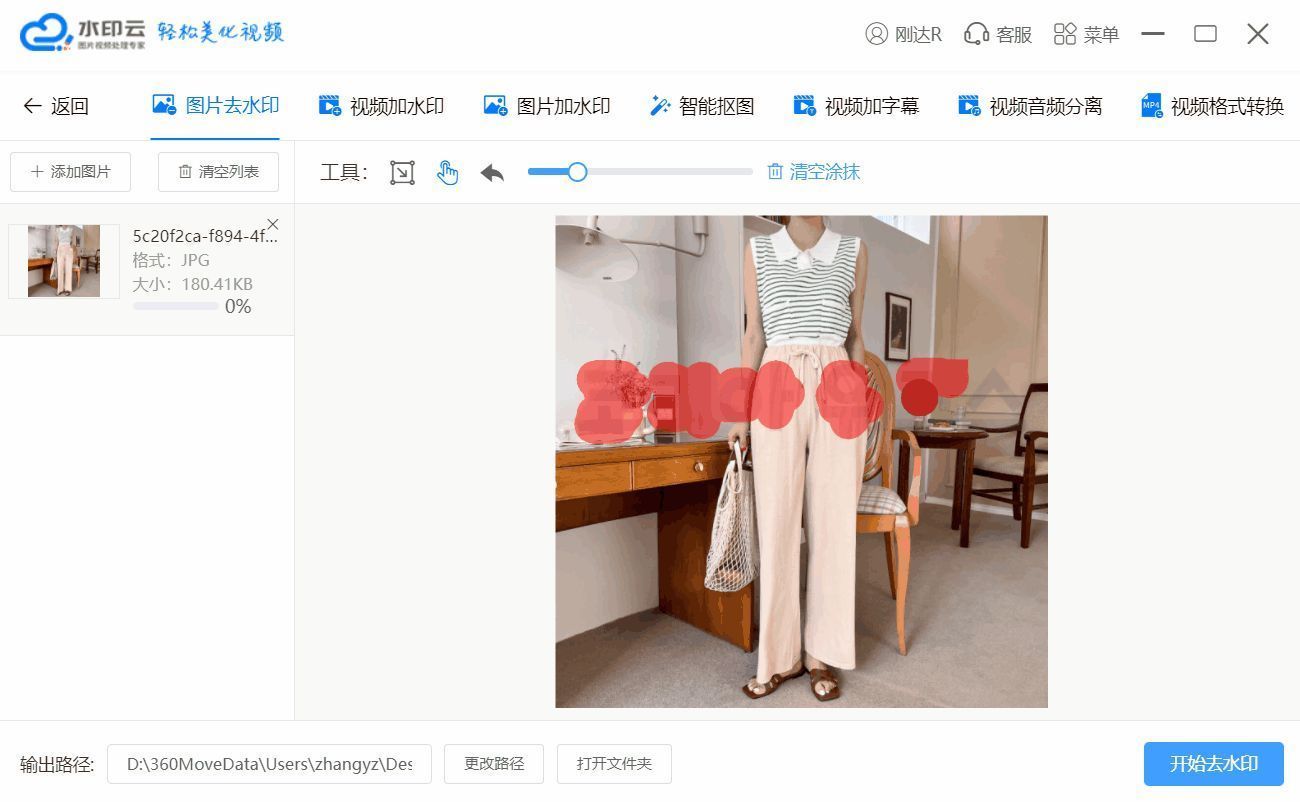Open the 菜单 grid menu
This screenshot has width=1300, height=802.
tap(1065, 34)
